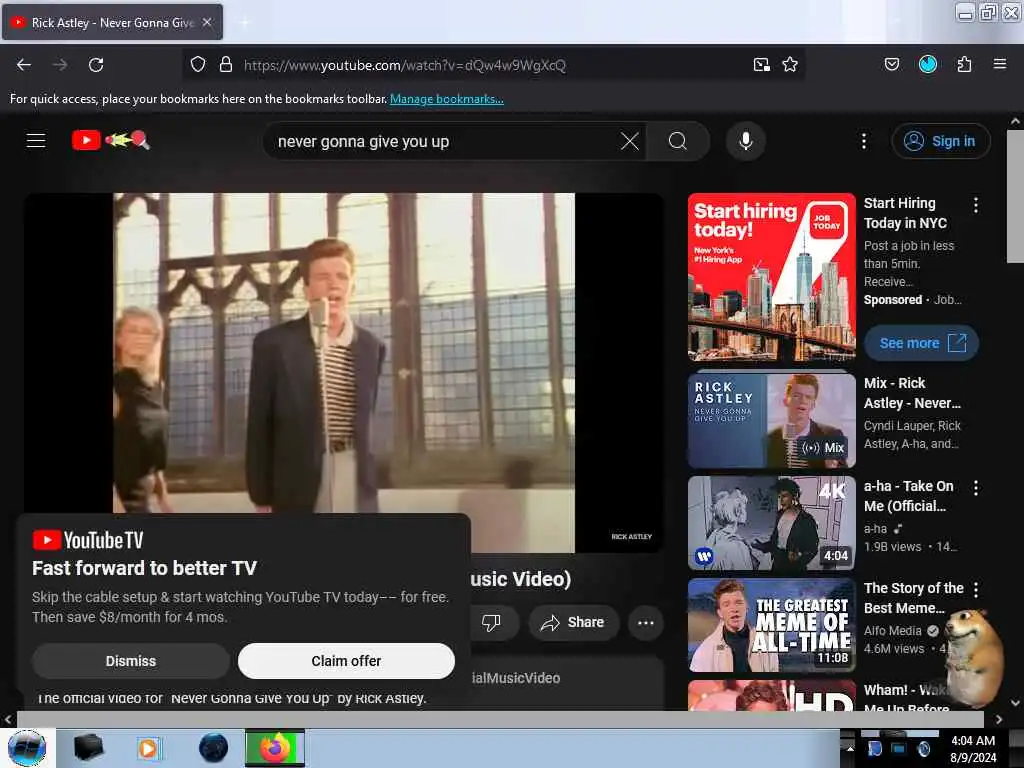Open options for a-ha Take On Me

click(976, 488)
